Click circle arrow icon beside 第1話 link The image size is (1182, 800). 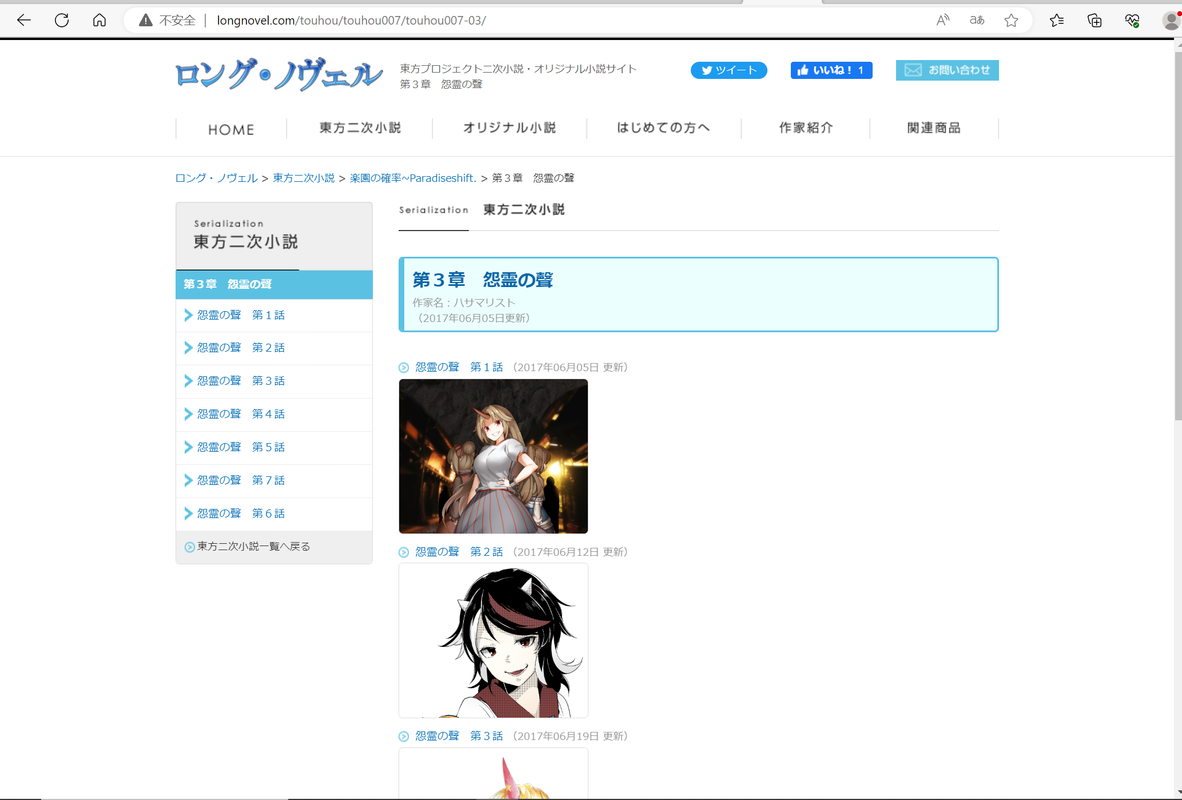(x=404, y=368)
